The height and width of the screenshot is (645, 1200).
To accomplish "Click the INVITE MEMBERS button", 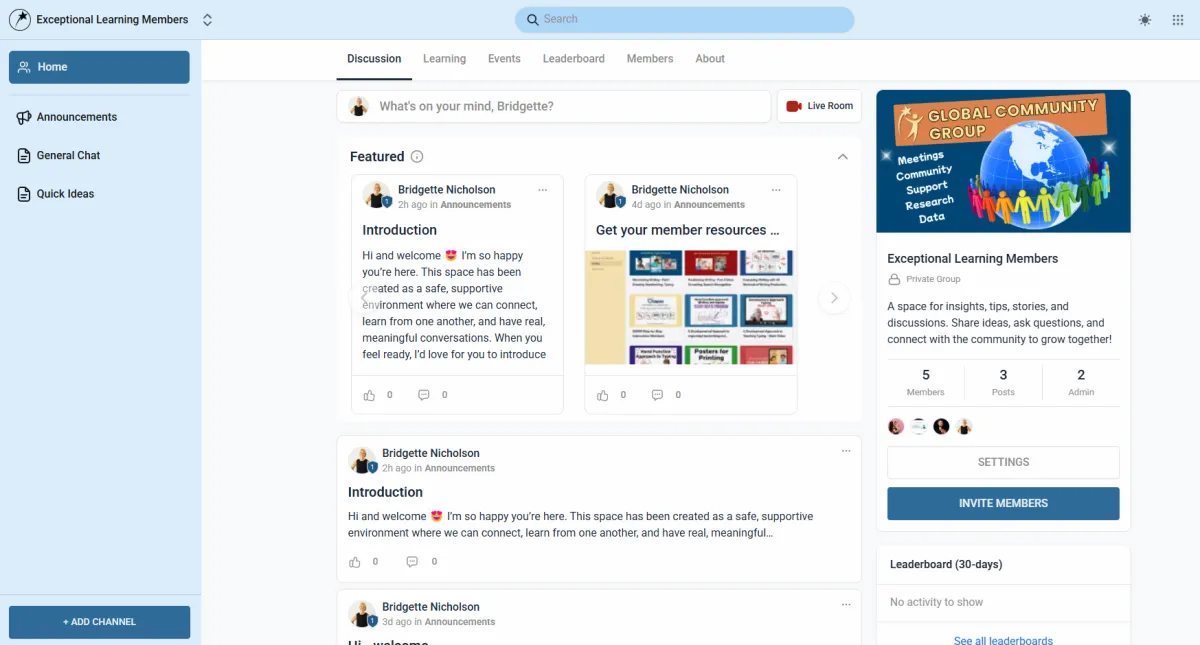I will click(x=1003, y=503).
